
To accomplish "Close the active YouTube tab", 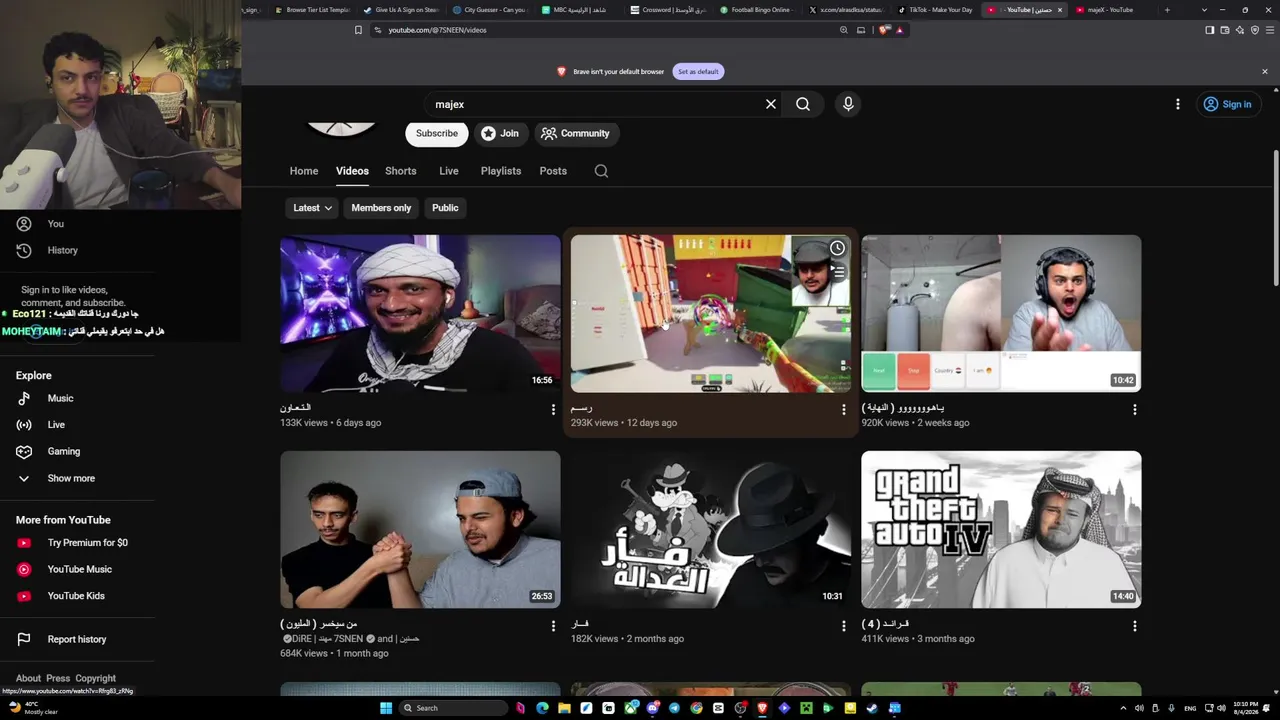I will coord(1060,10).
